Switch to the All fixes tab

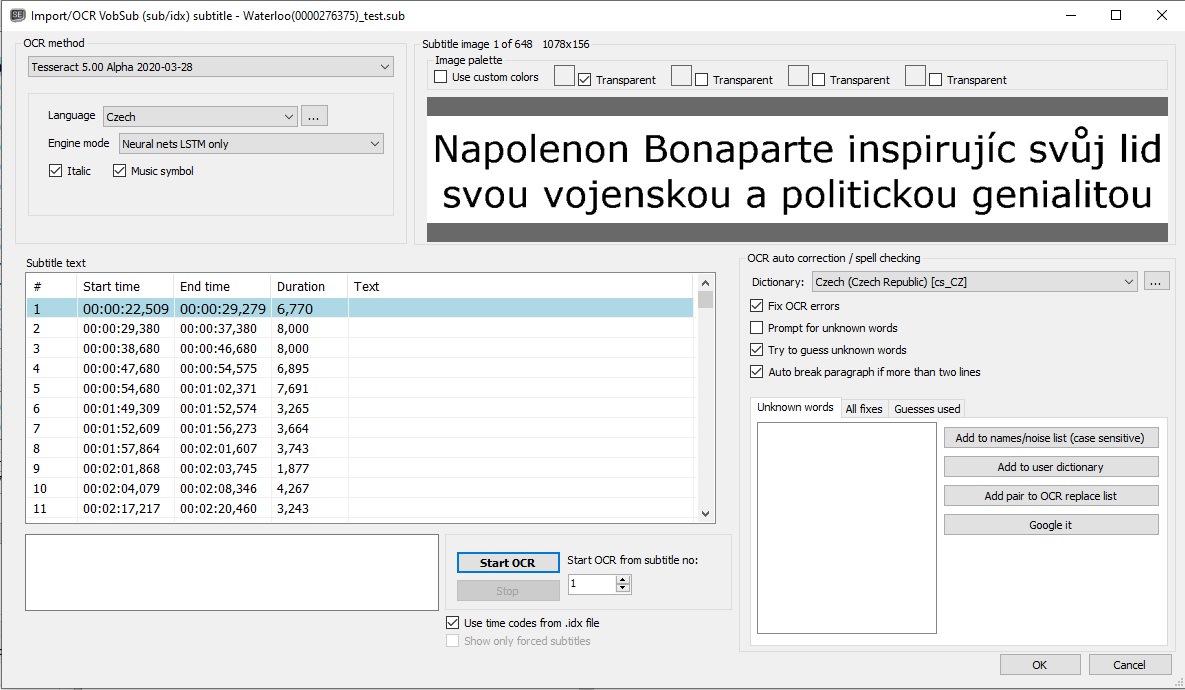tap(864, 409)
